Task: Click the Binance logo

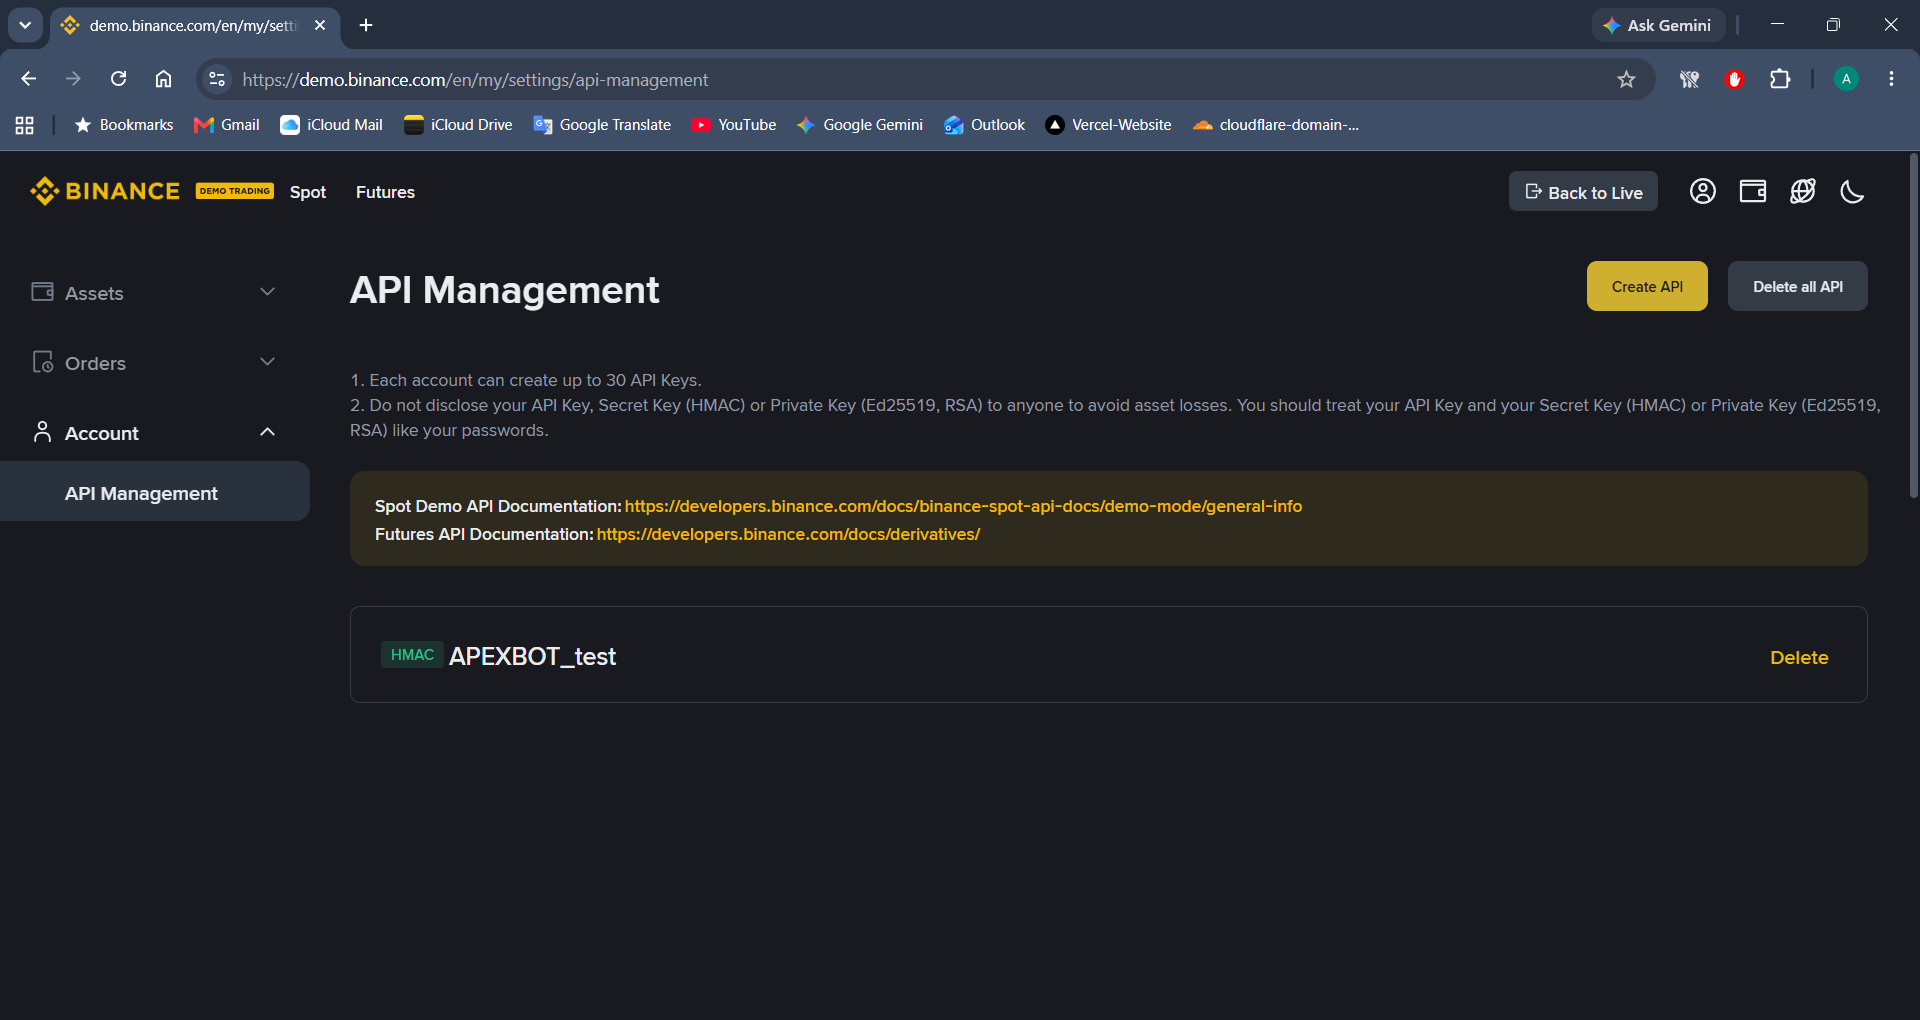Action: 105,191
